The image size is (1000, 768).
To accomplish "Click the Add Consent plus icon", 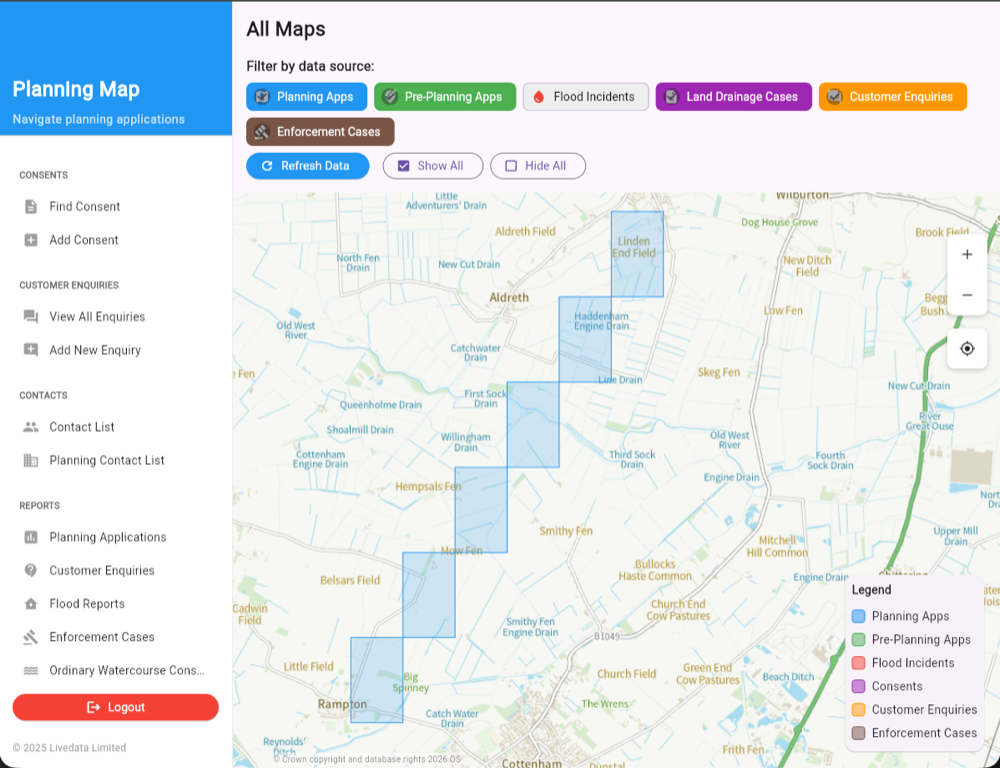I will [x=31, y=240].
